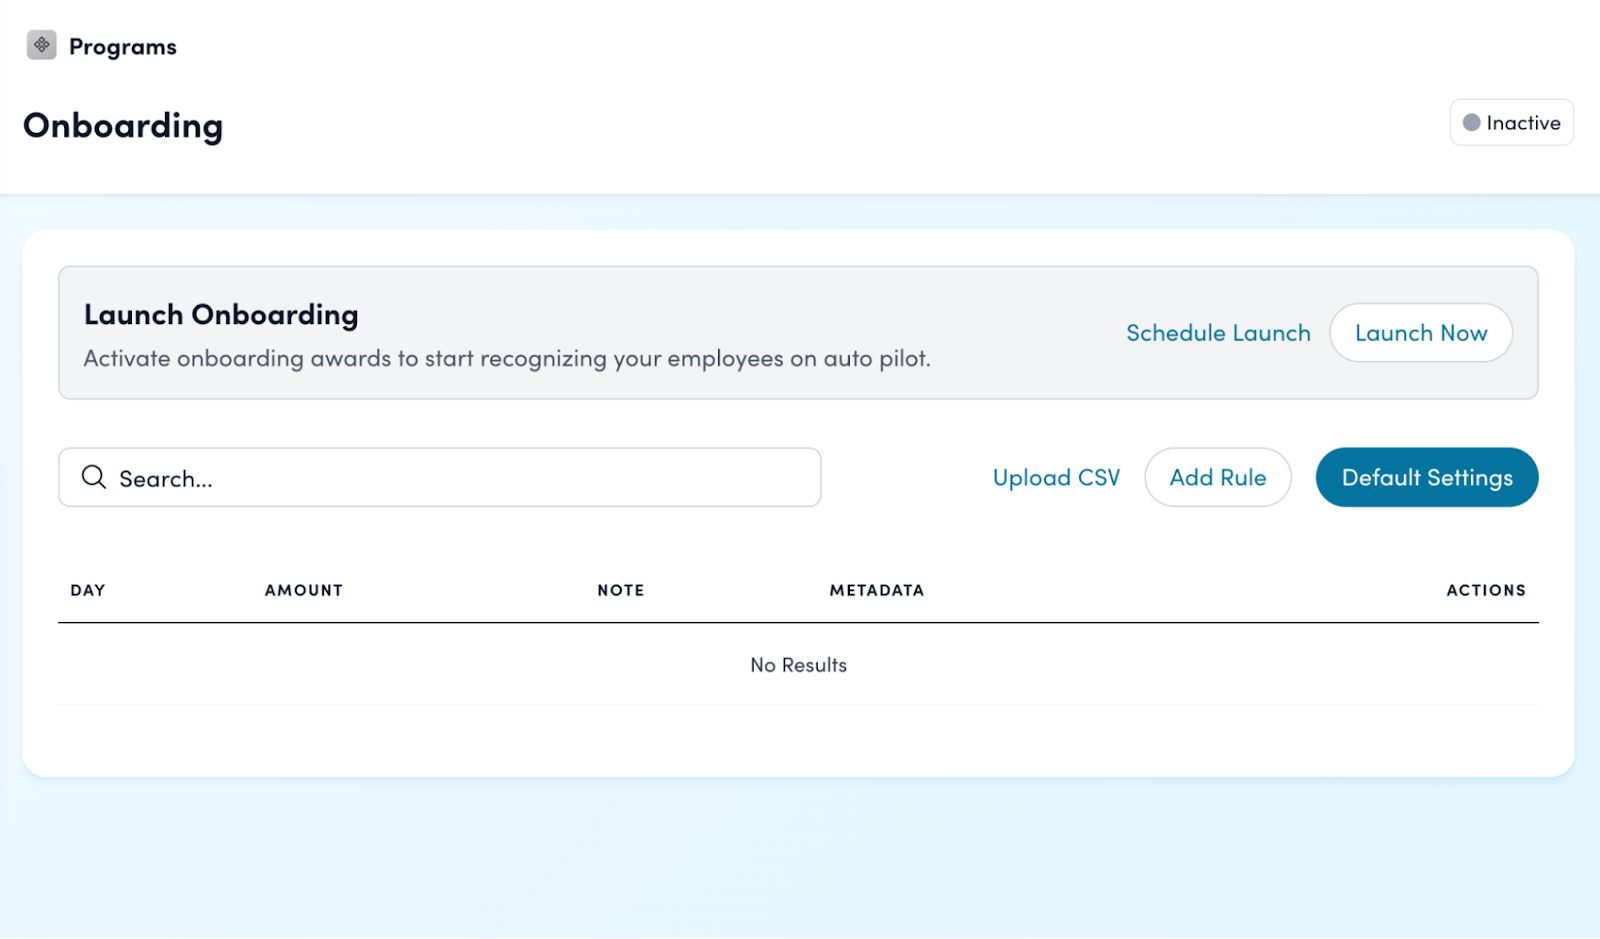
Task: Click the gray status dot beside Inactive
Action: click(x=1471, y=123)
